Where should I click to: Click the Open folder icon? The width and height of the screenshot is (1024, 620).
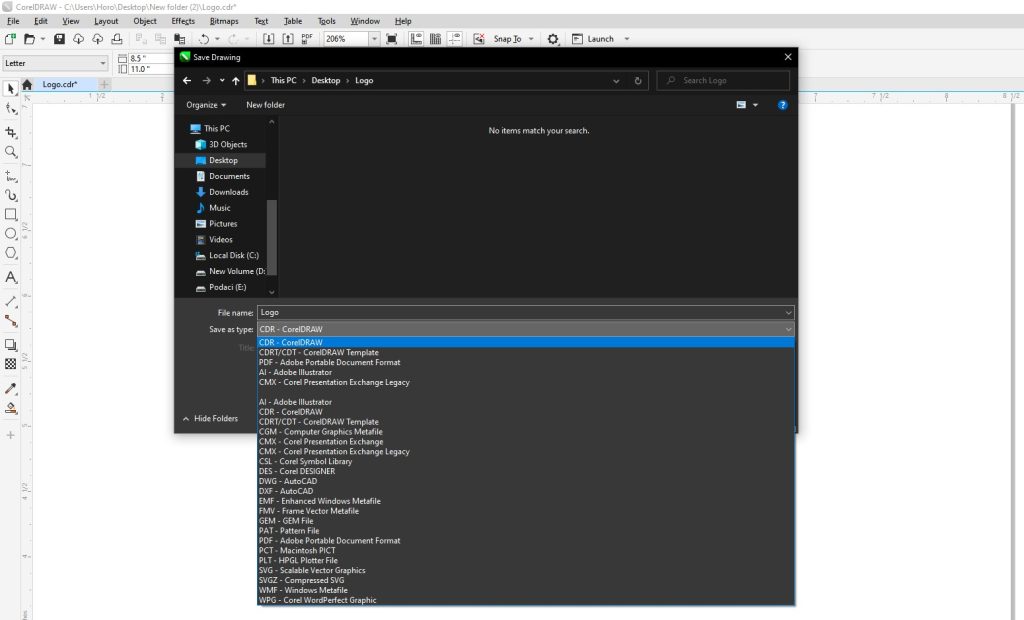(x=29, y=39)
